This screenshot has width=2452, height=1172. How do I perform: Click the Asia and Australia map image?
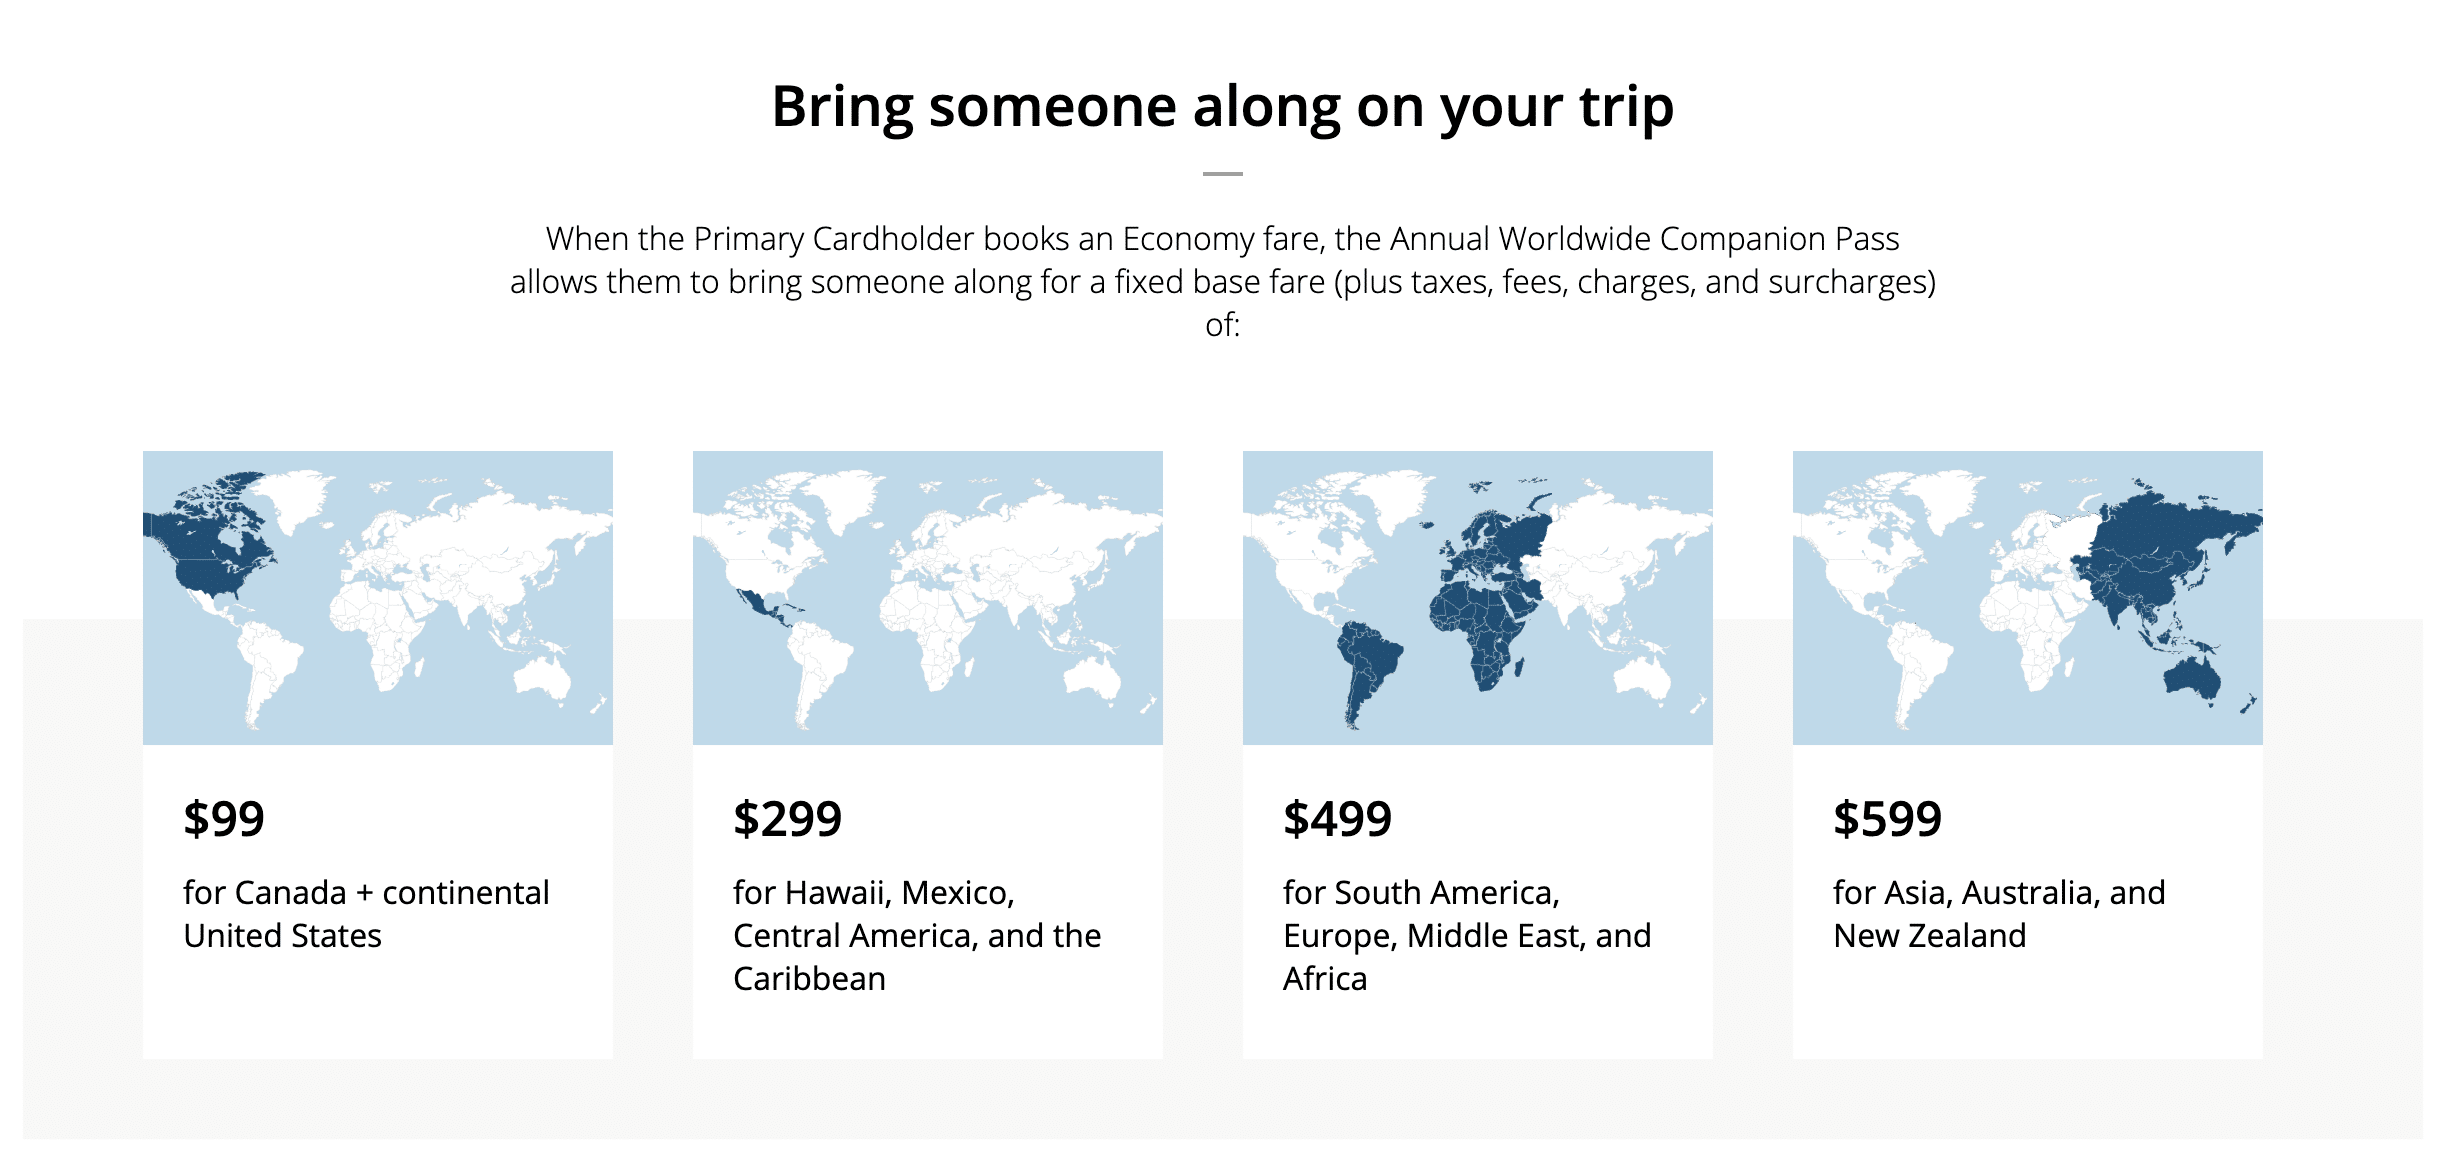click(x=2027, y=597)
